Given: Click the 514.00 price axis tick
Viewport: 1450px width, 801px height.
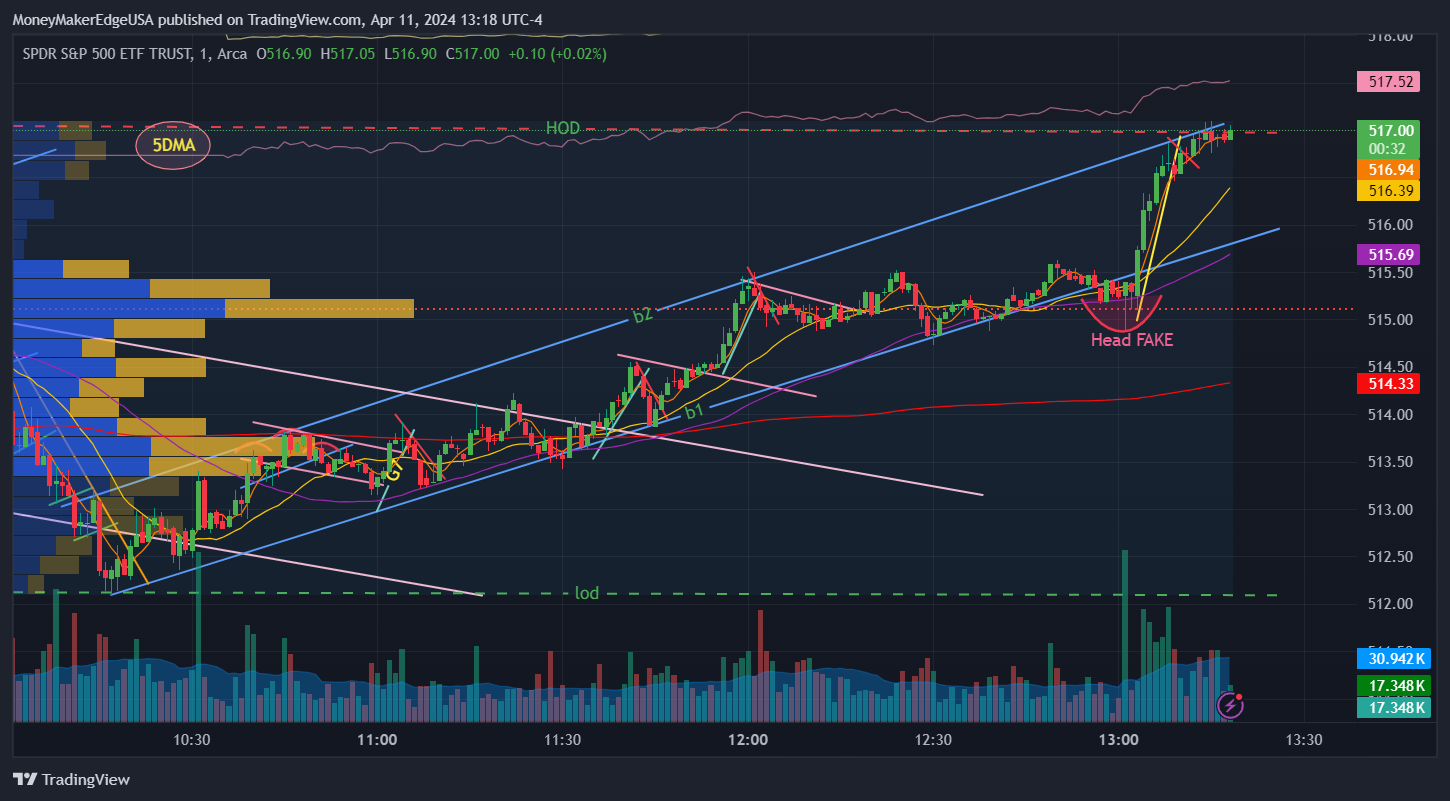Looking at the screenshot, I should point(1389,415).
